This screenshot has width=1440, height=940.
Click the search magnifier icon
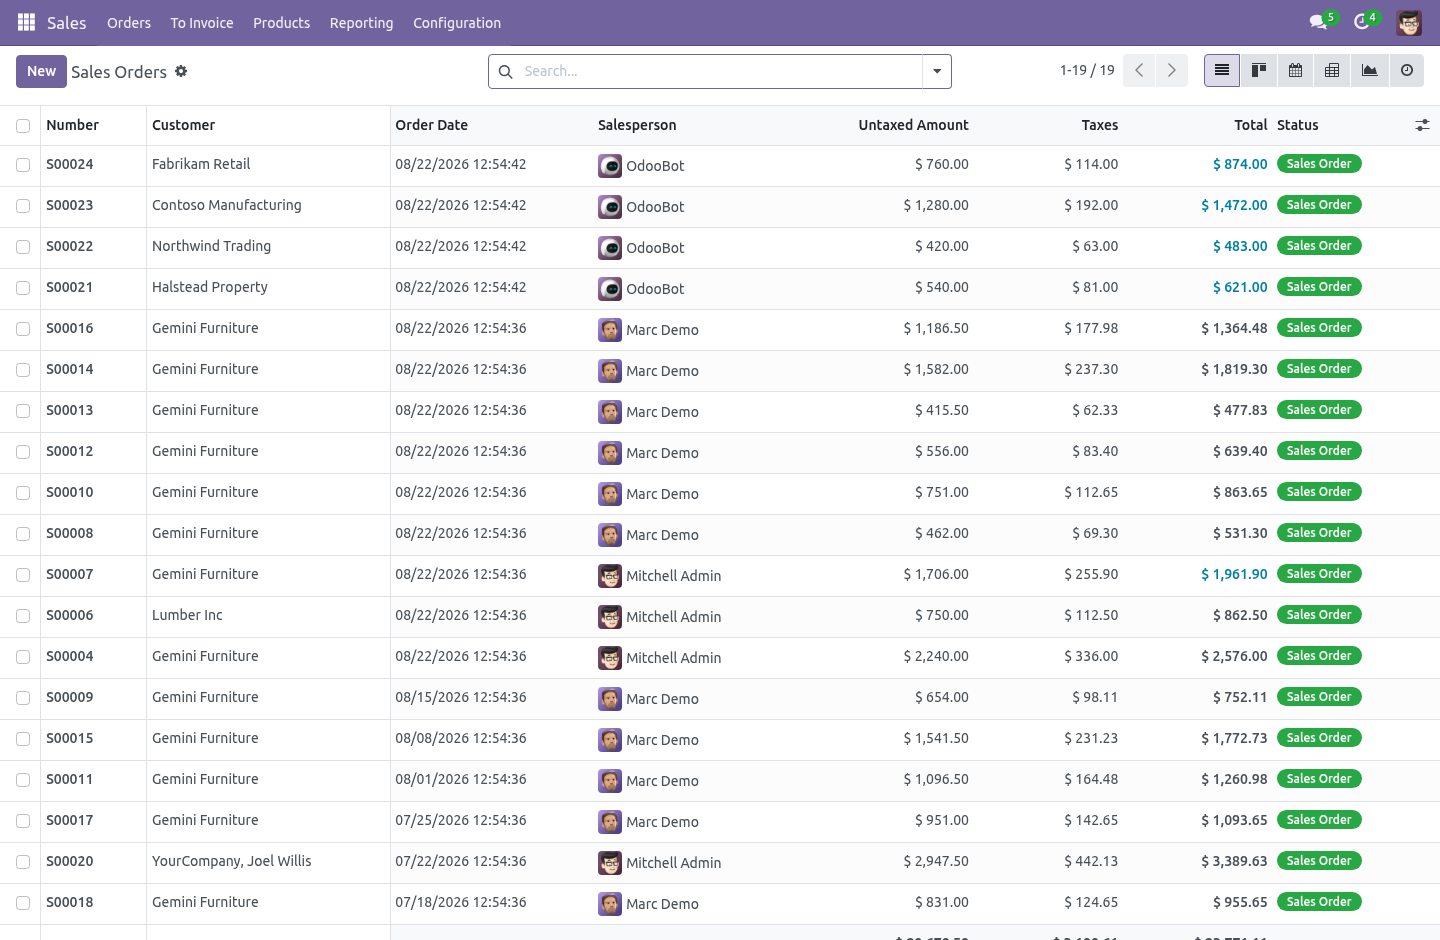pos(506,71)
